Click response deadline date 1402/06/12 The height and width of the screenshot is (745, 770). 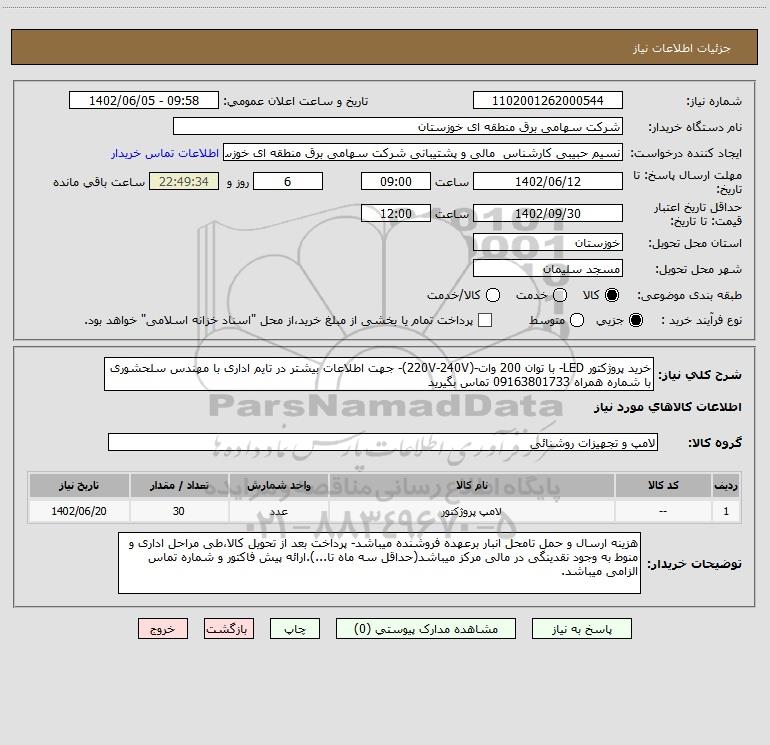[x=548, y=181]
